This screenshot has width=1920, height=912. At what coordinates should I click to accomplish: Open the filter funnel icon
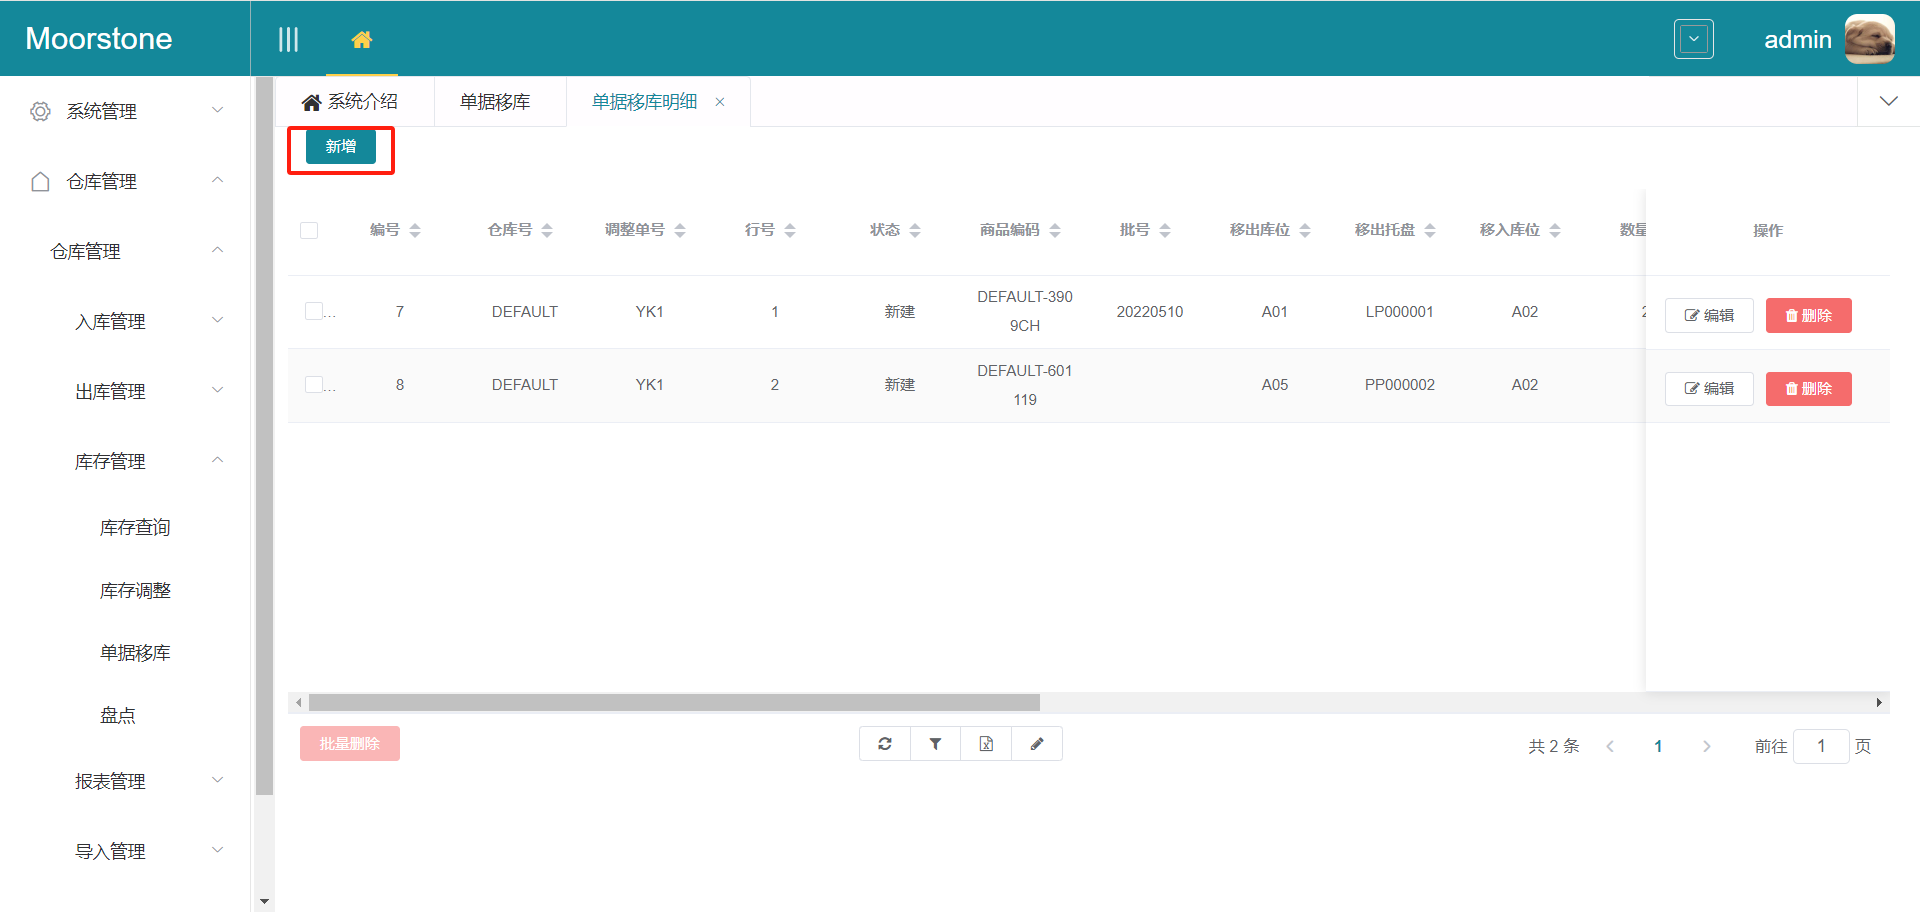click(x=935, y=744)
